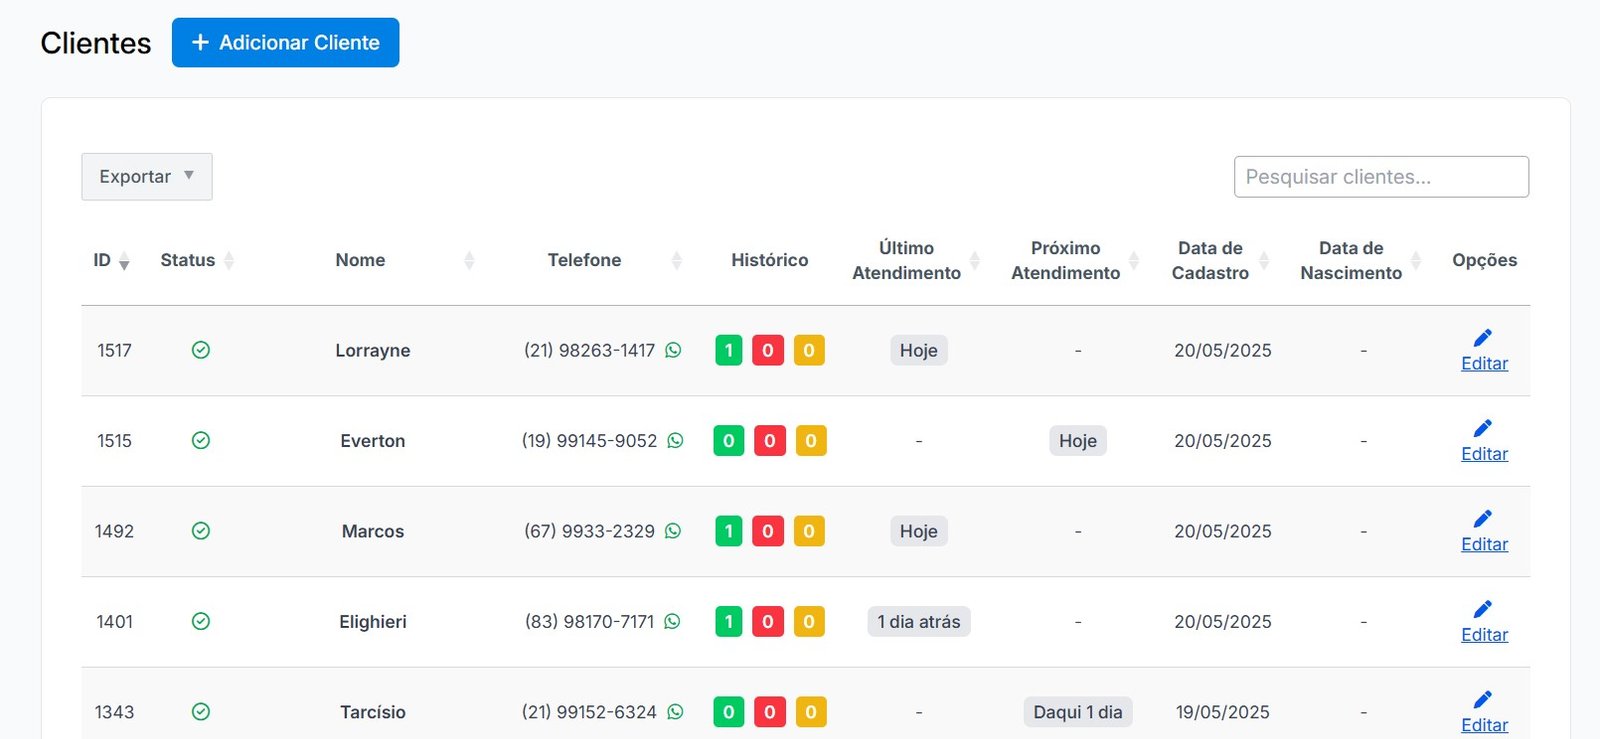1600x739 pixels.
Task: Click WhatsApp icon in Tarcísio's row
Action: tap(675, 712)
